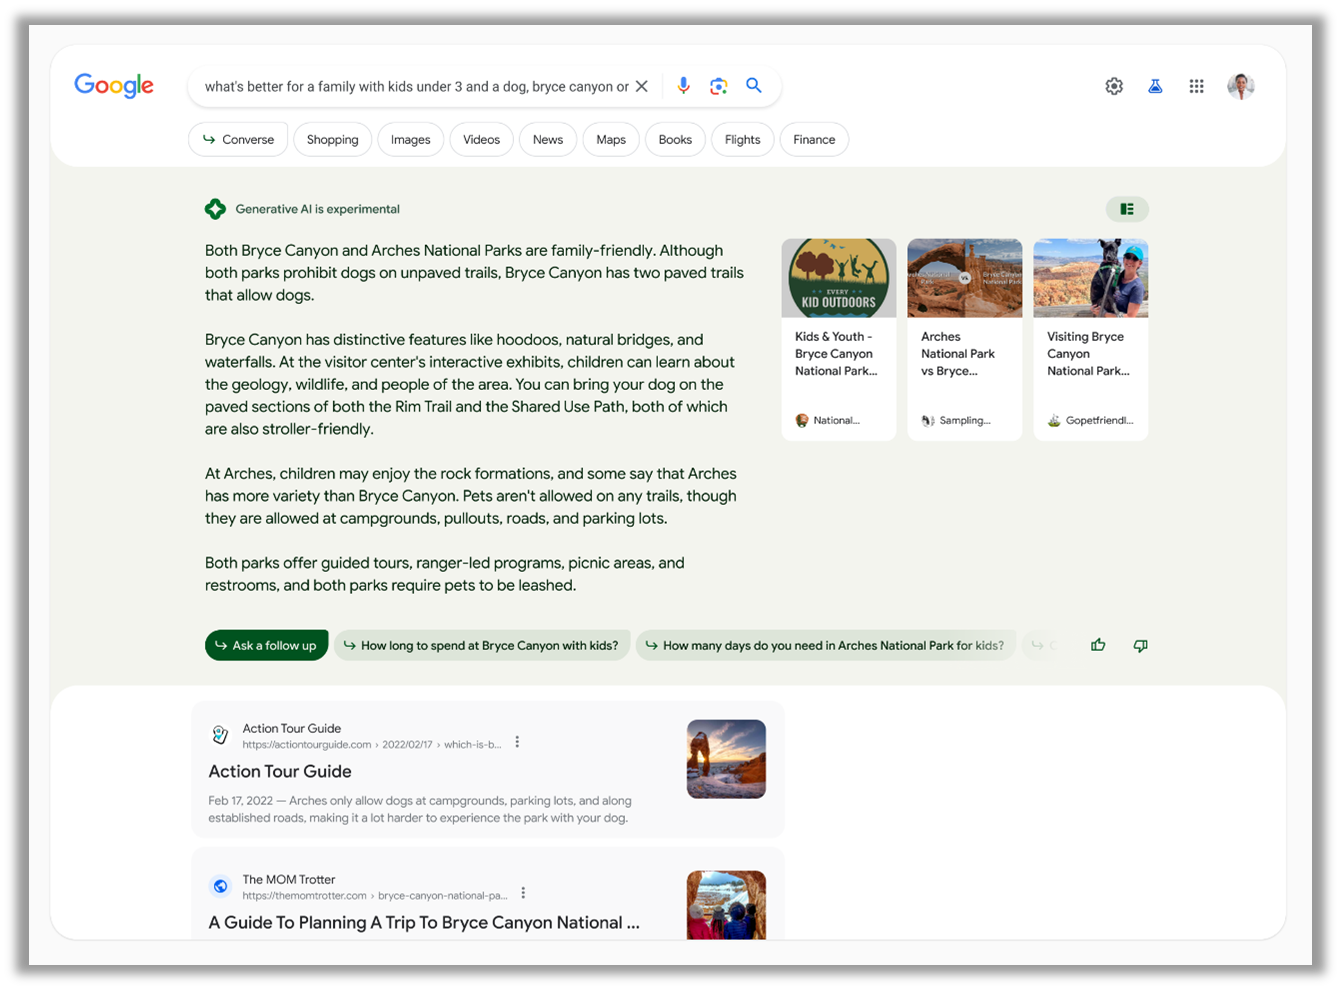This screenshot has width=1341, height=990.
Task: Click the woman with dog card thumbnail
Action: click(1091, 278)
